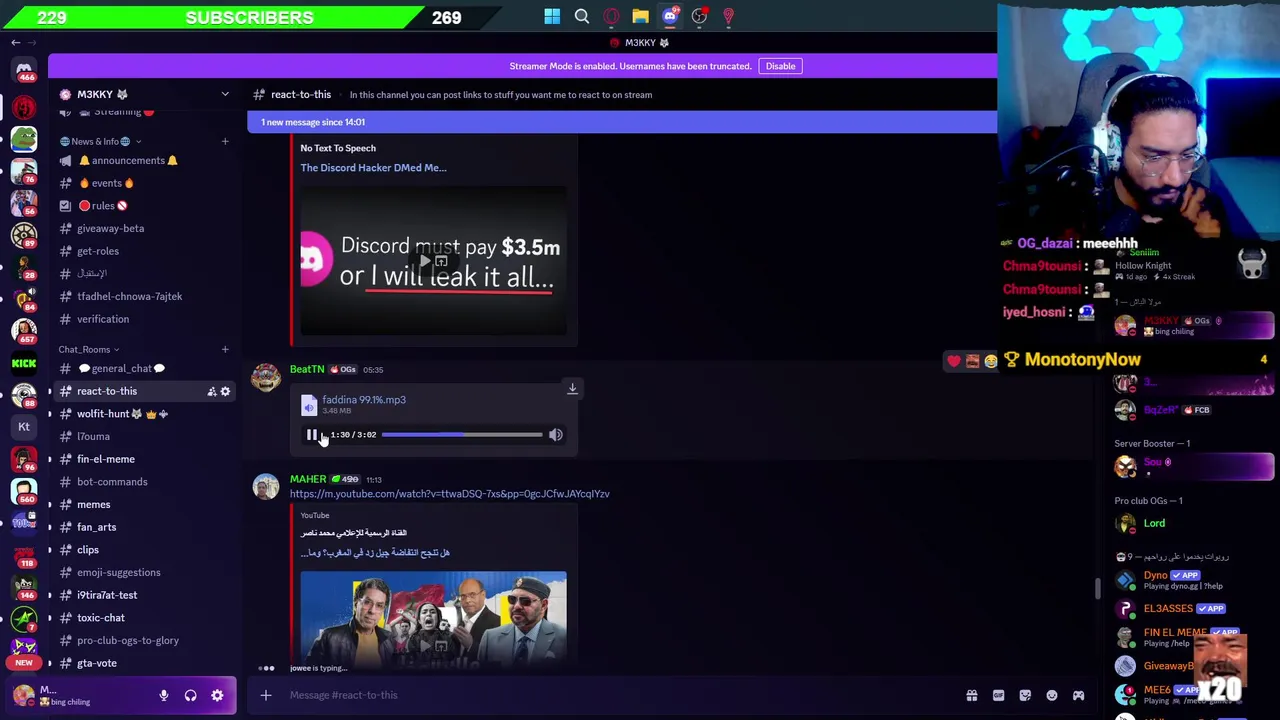Go to the announcements channel
Screen dimensions: 1280x720
(127, 160)
